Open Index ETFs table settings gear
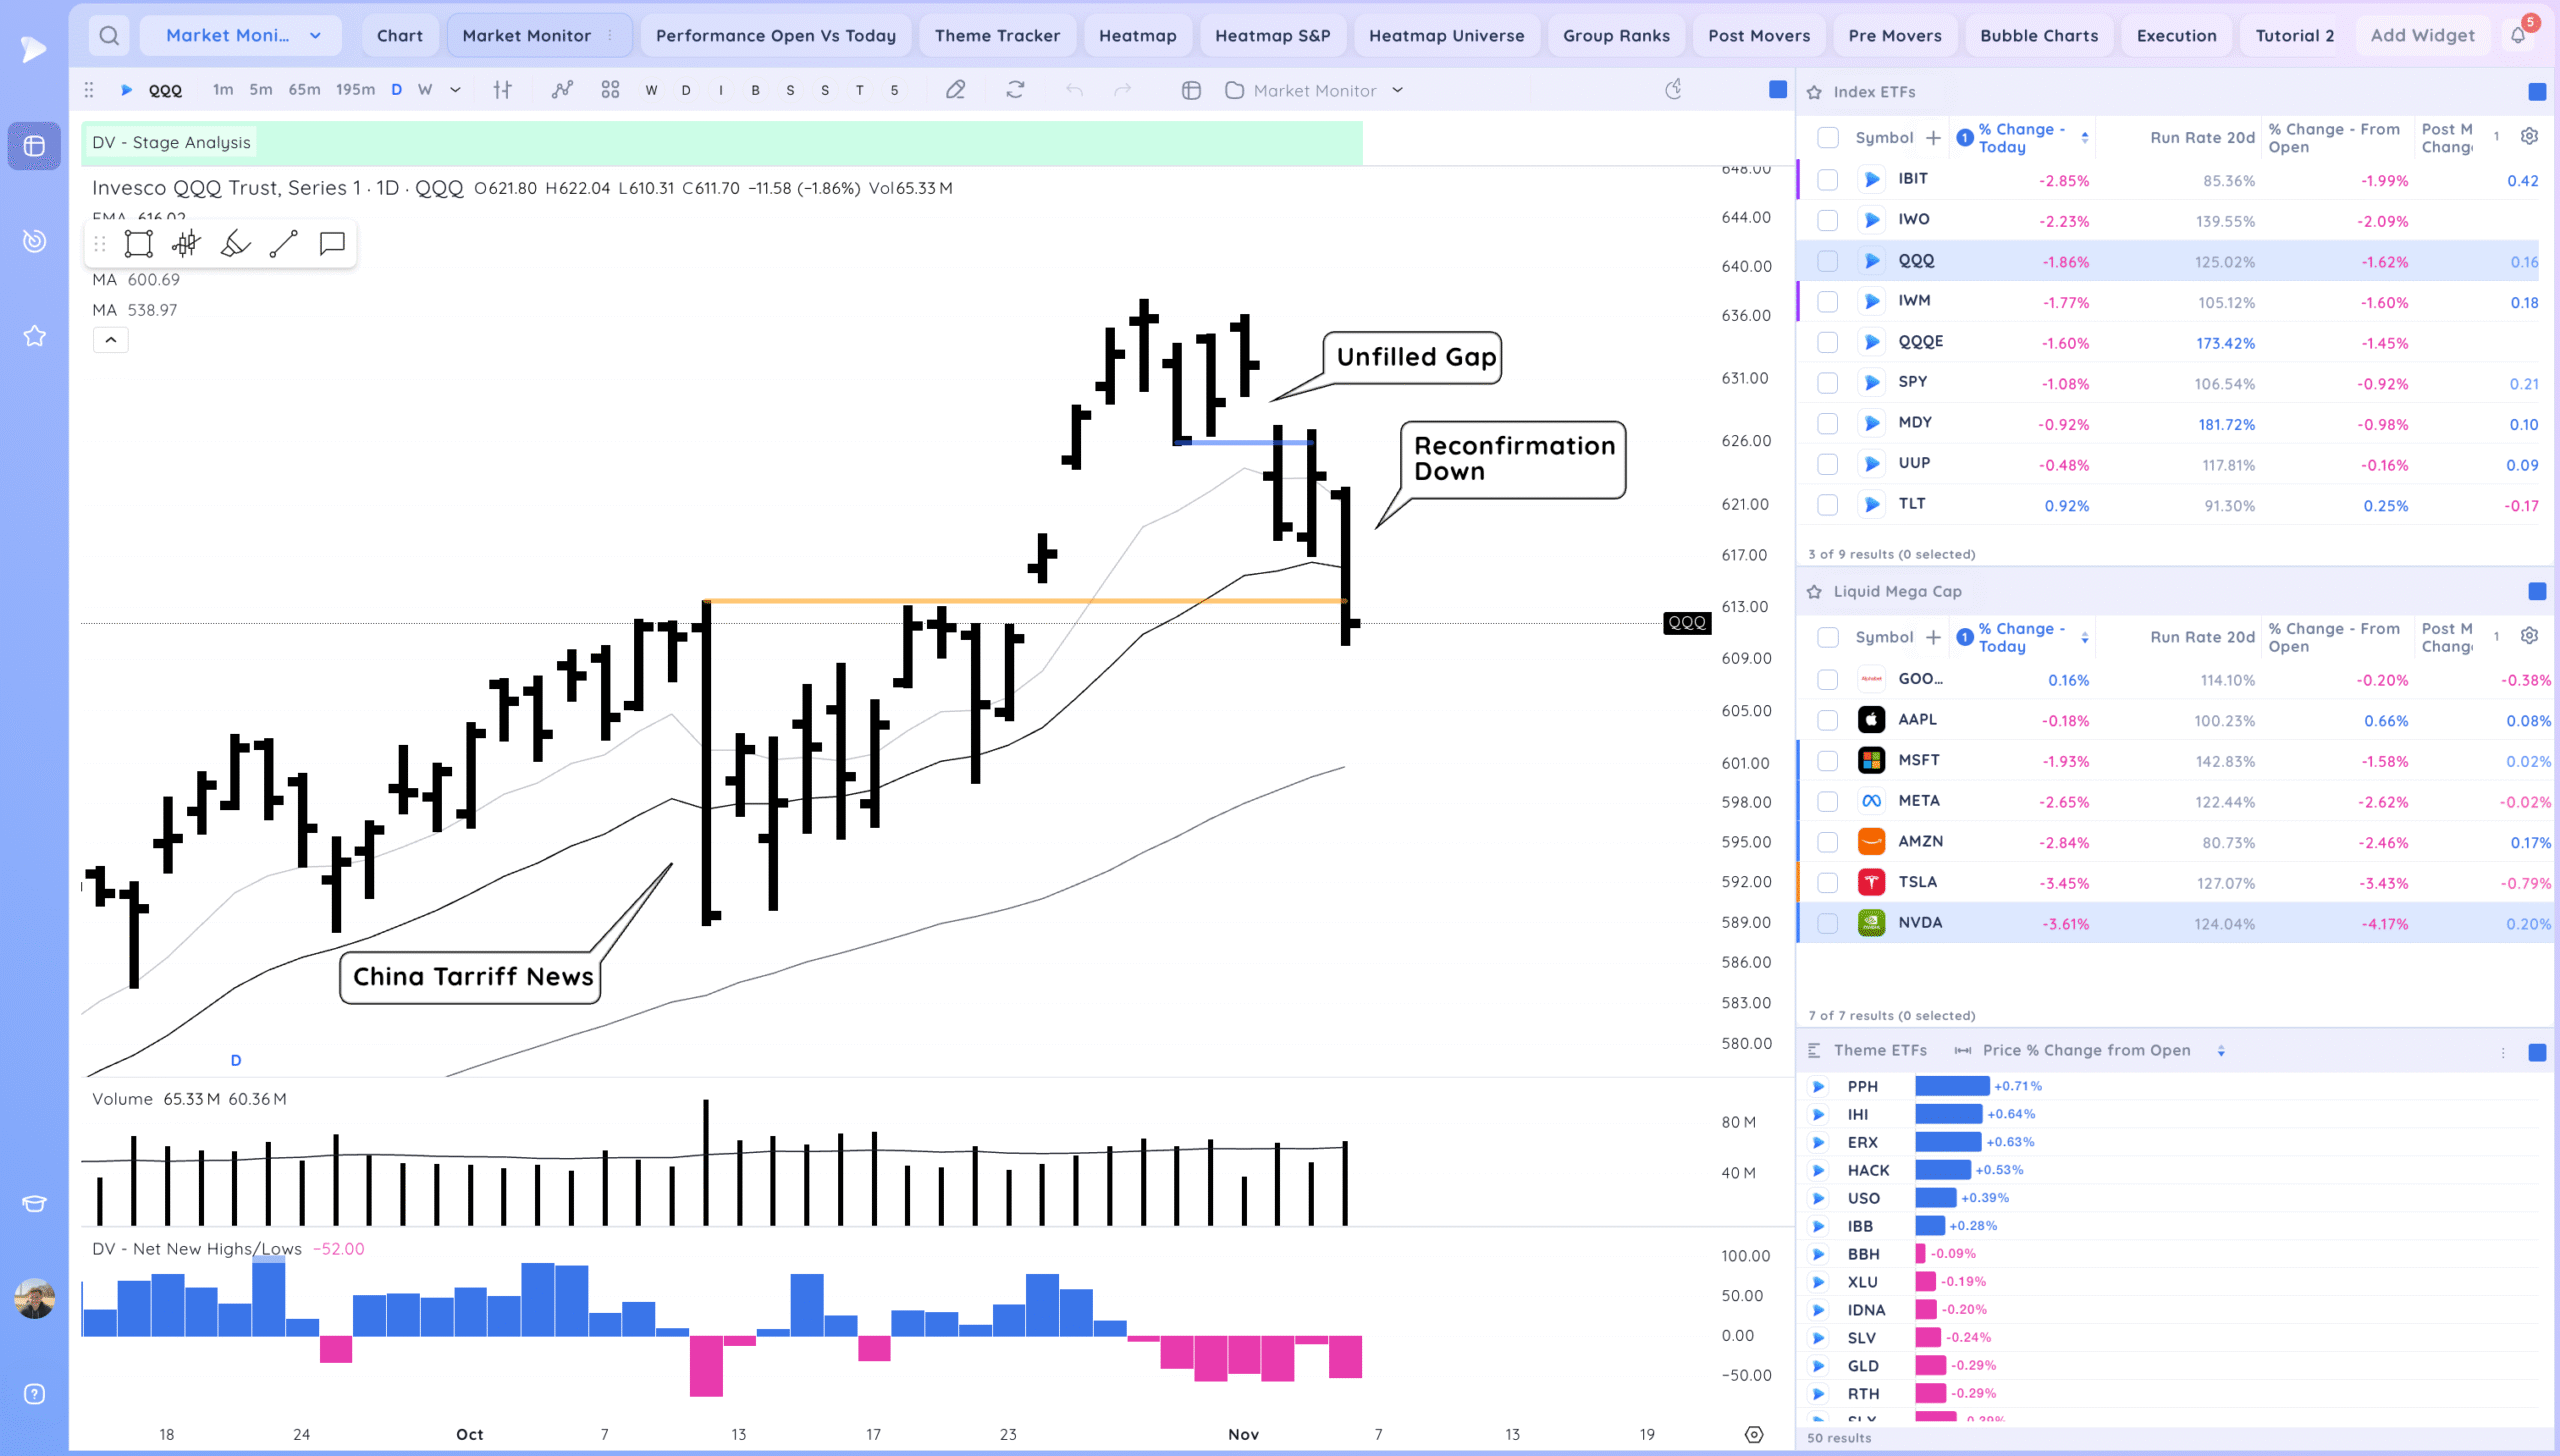 click(x=2529, y=136)
